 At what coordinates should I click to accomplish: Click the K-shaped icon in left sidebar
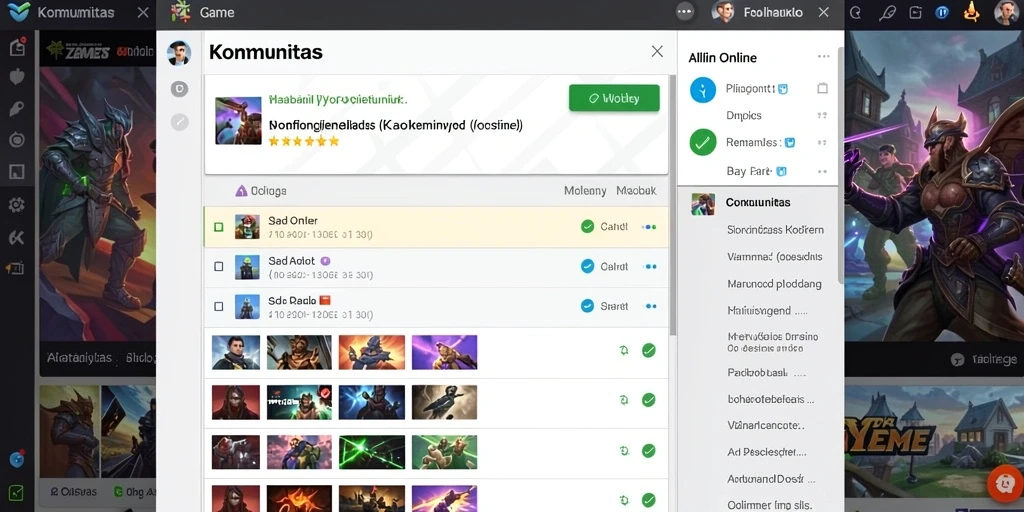pyautogui.click(x=16, y=237)
